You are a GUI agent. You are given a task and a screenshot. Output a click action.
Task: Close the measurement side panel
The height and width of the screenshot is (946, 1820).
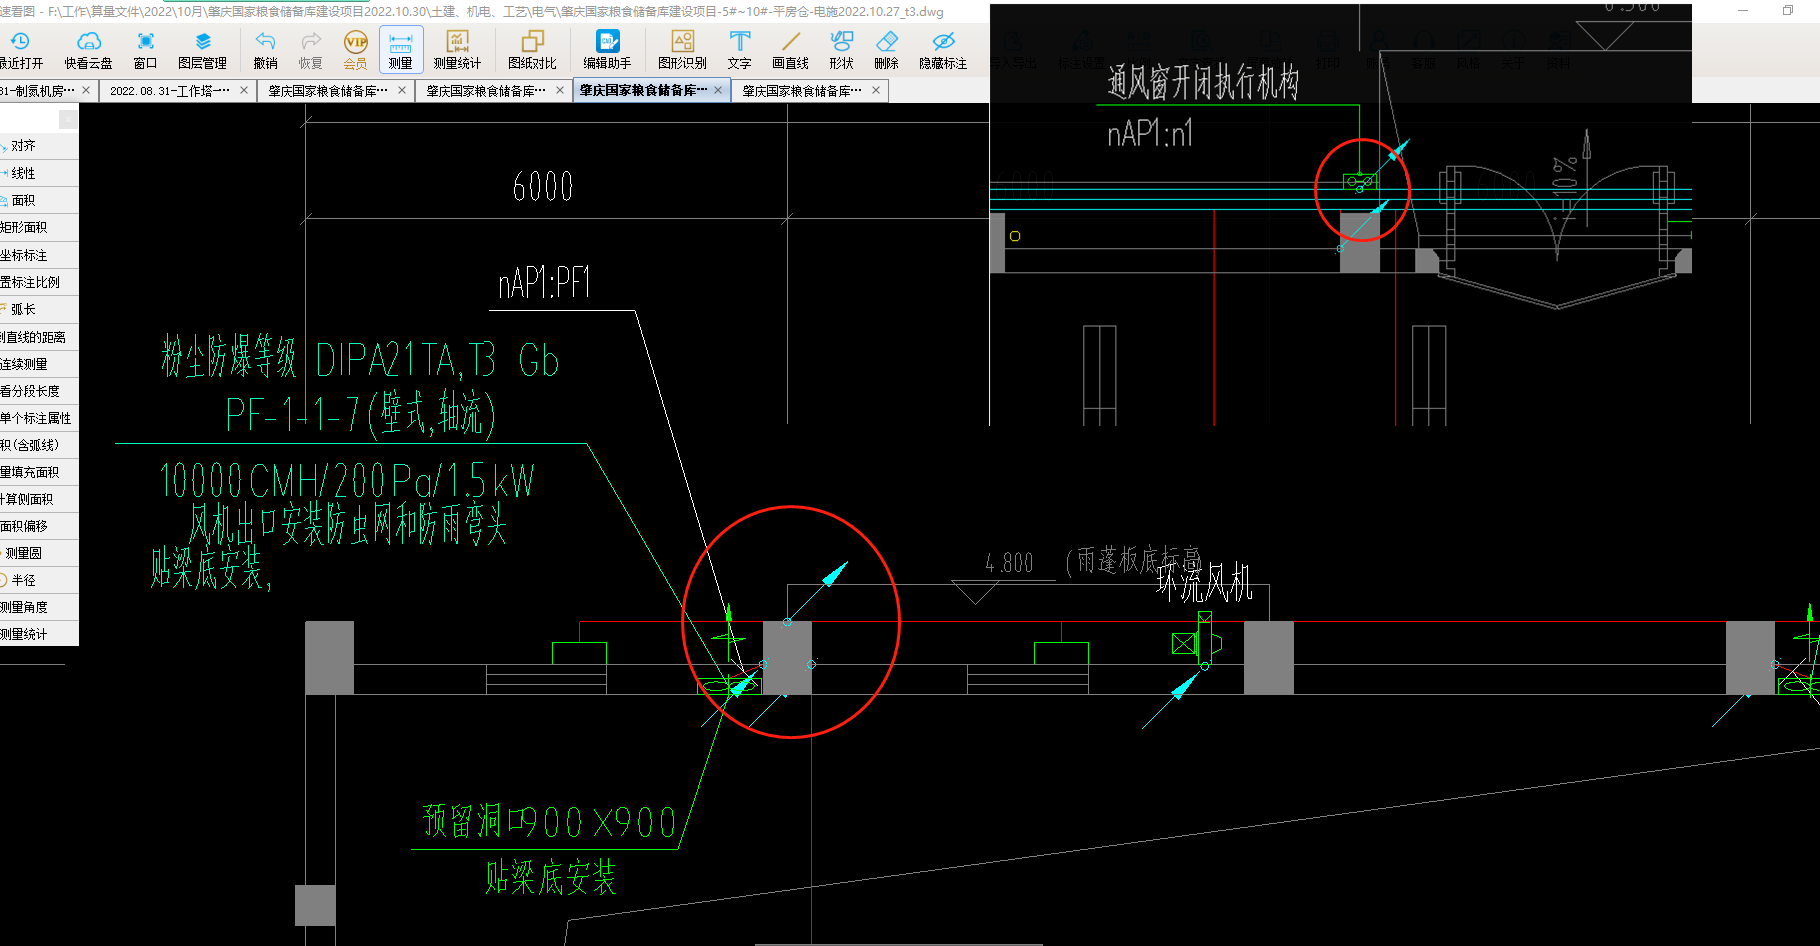click(68, 119)
